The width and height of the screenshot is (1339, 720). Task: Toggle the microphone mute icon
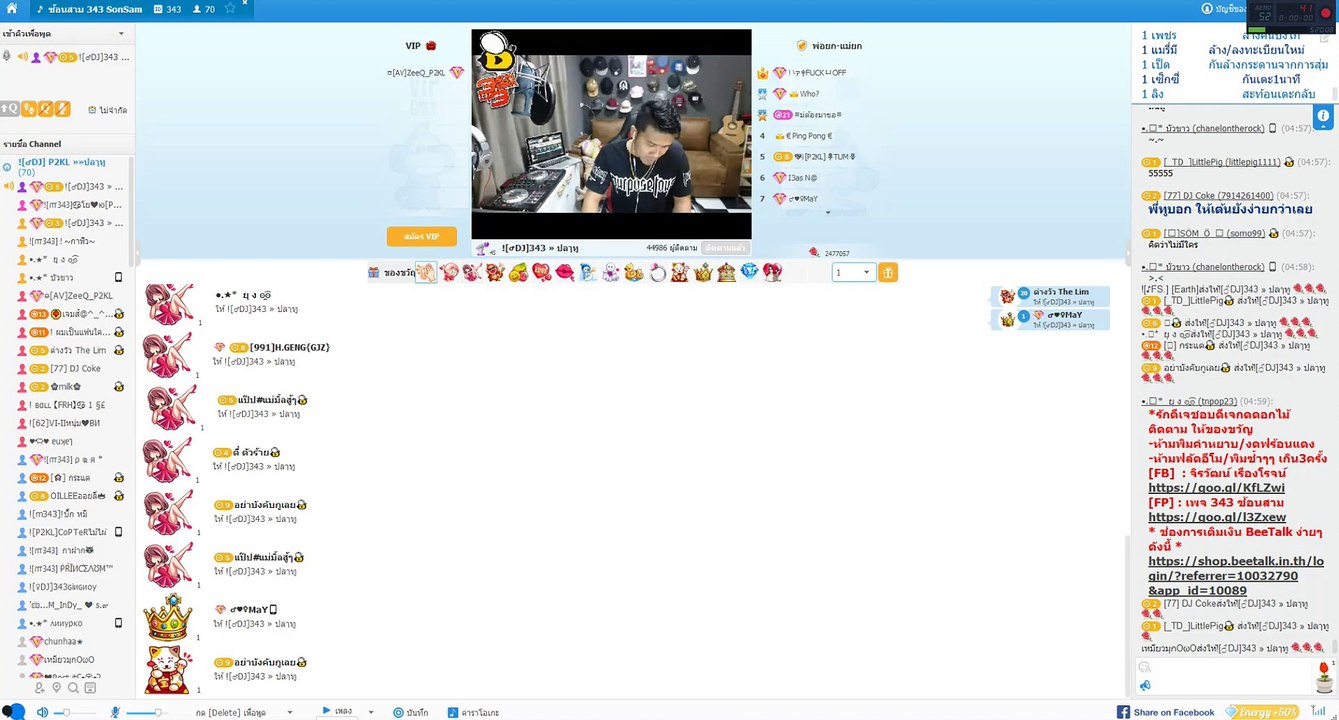tap(115, 712)
